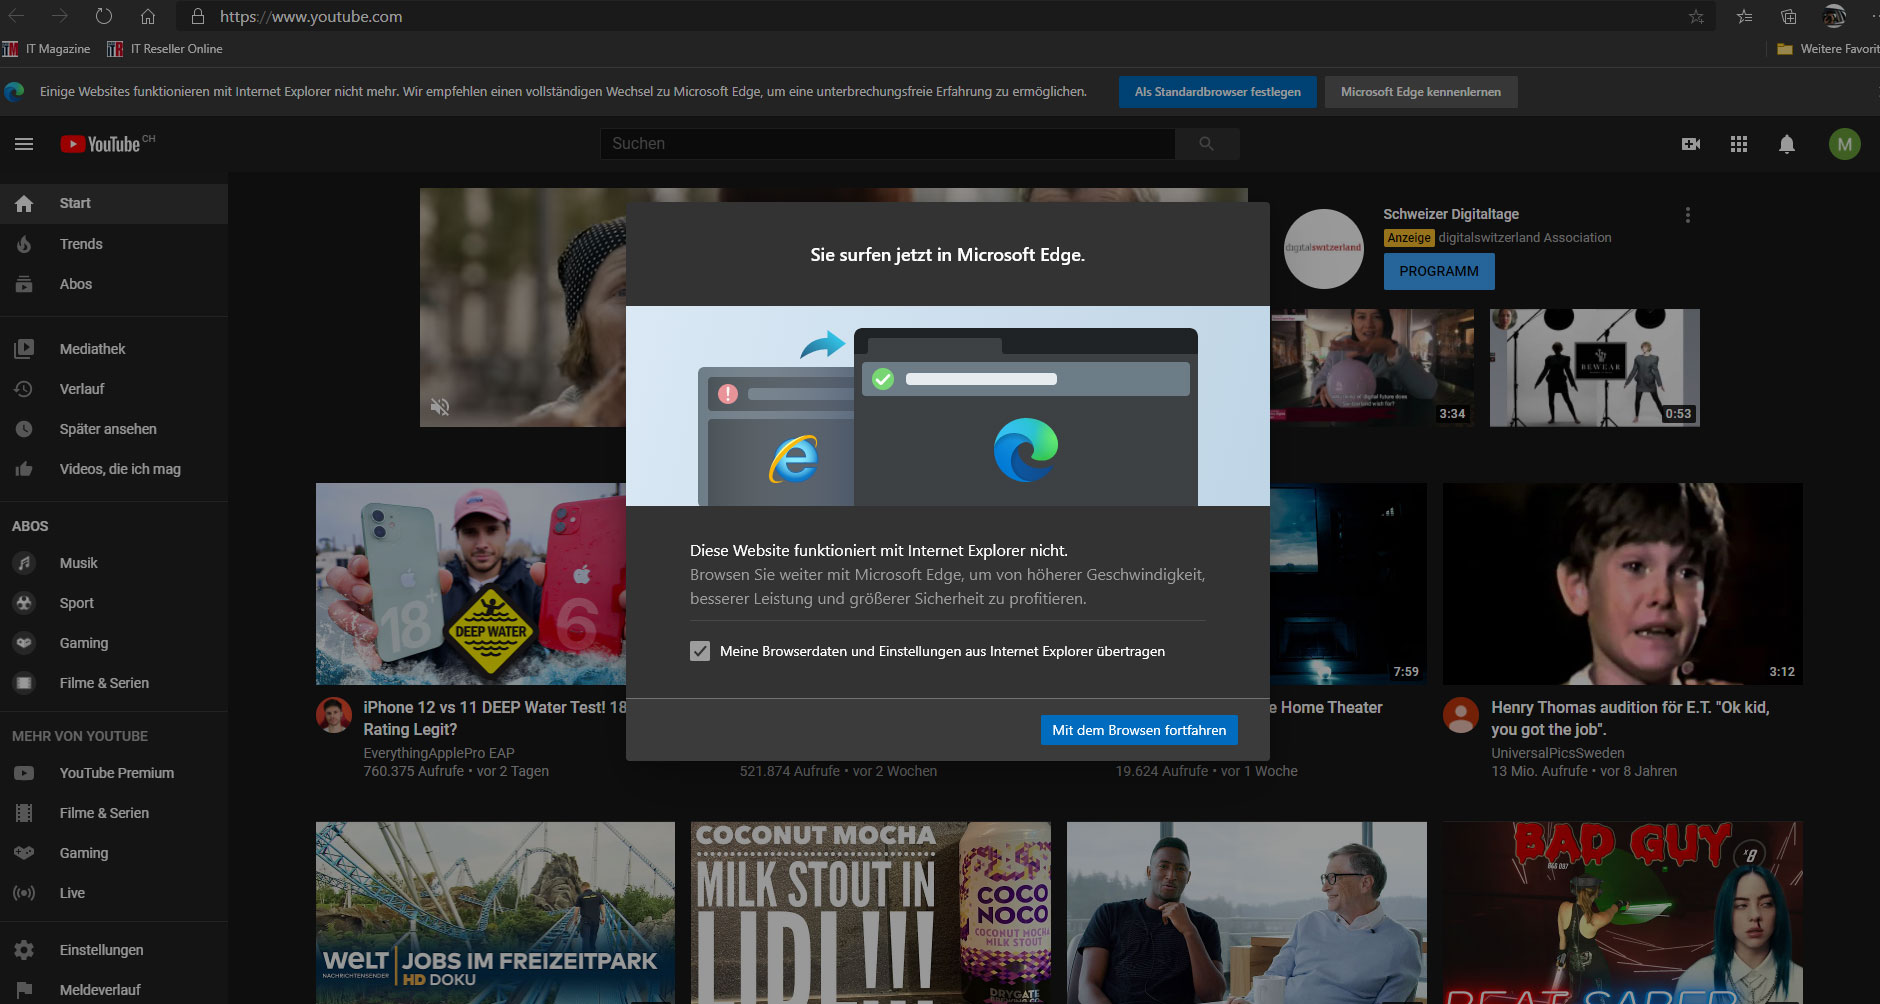Open Verlauf in the sidebar
The image size is (1880, 1004).
[x=114, y=389]
